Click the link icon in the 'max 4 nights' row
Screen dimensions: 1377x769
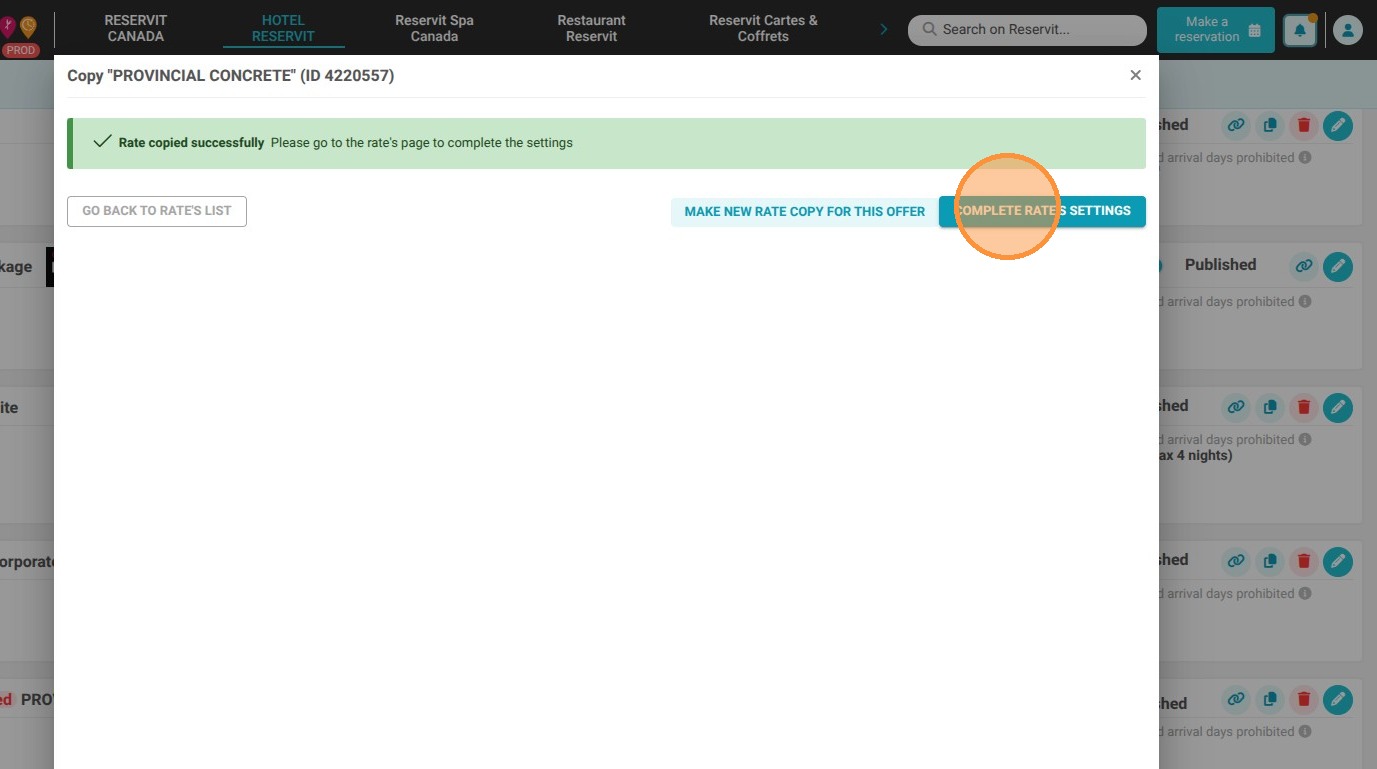pos(1237,407)
